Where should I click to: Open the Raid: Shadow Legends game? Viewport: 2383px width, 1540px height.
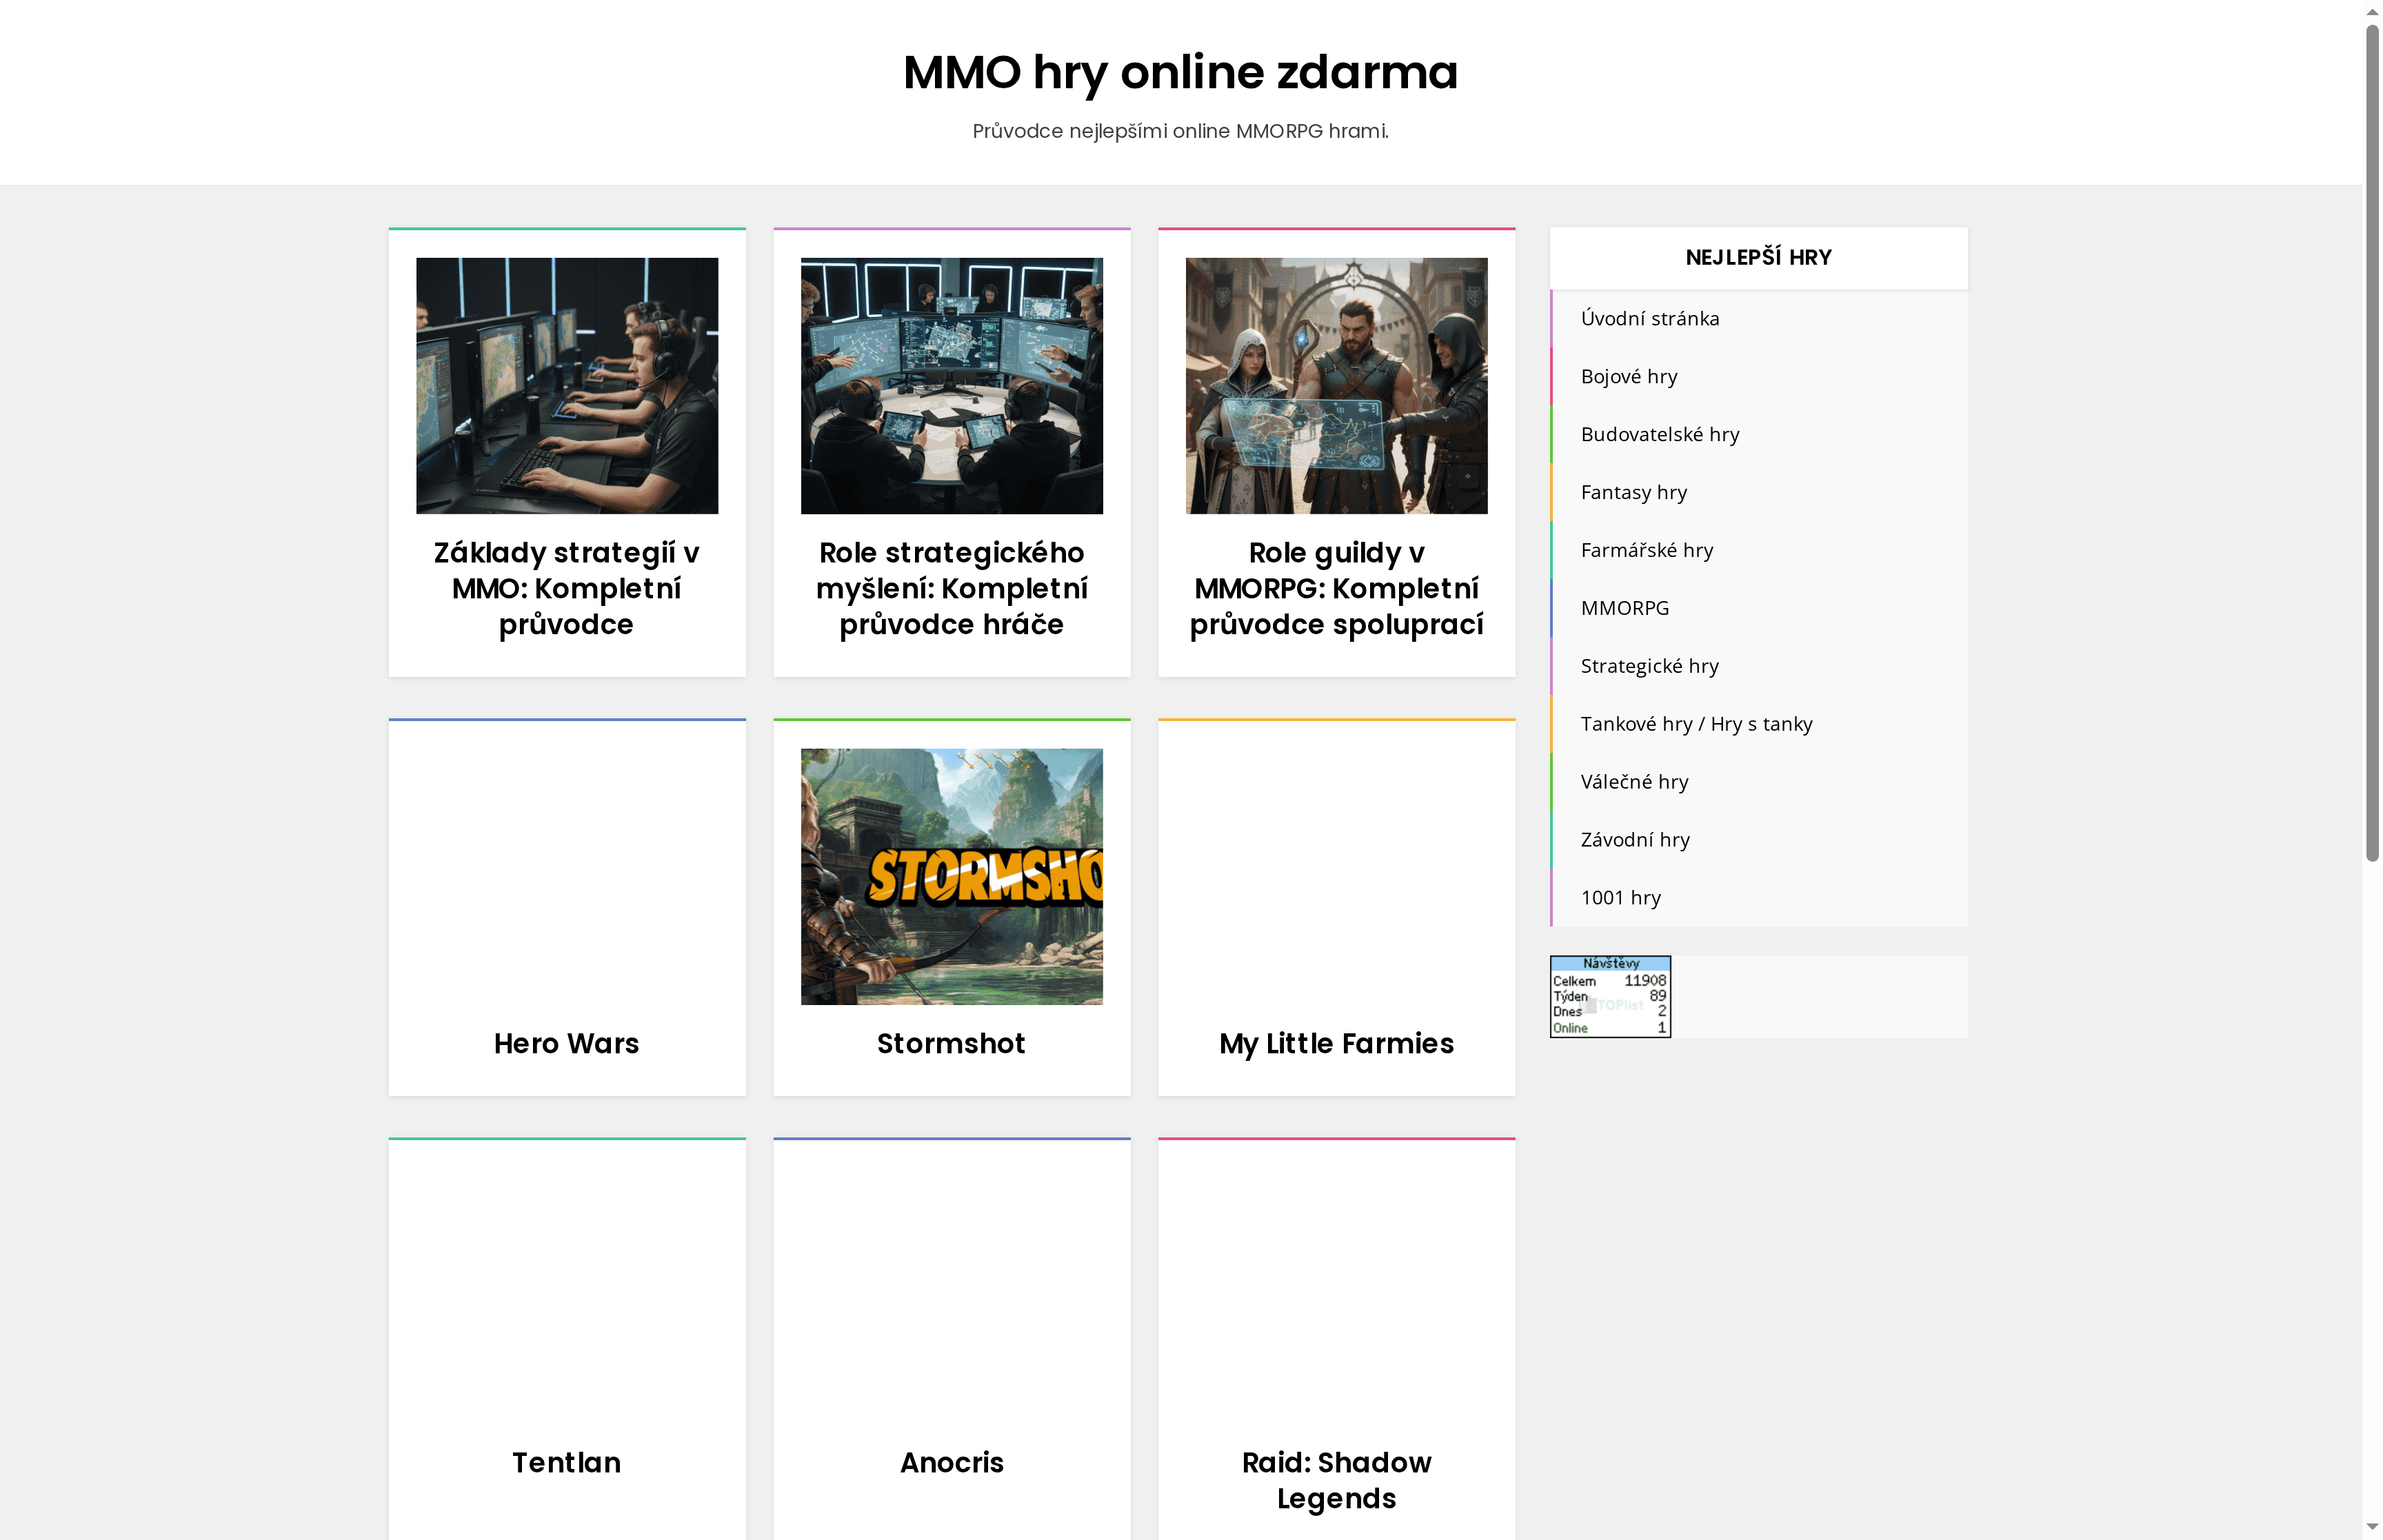coord(1336,1480)
